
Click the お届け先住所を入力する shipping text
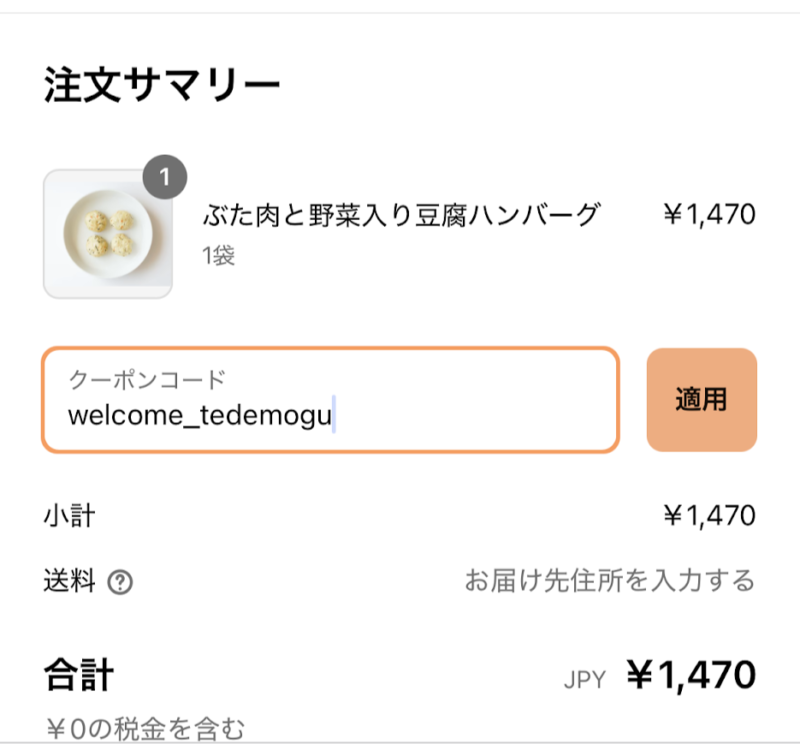coord(610,581)
